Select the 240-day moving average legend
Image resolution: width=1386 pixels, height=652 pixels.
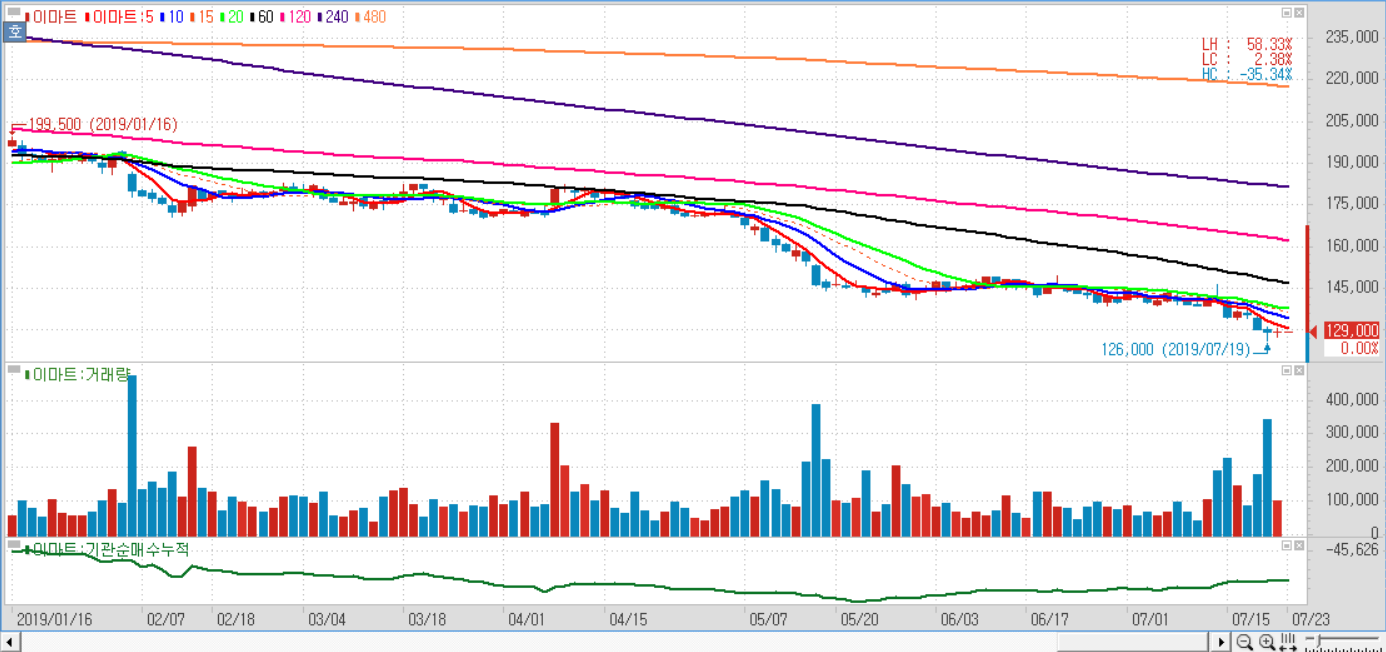332,17
